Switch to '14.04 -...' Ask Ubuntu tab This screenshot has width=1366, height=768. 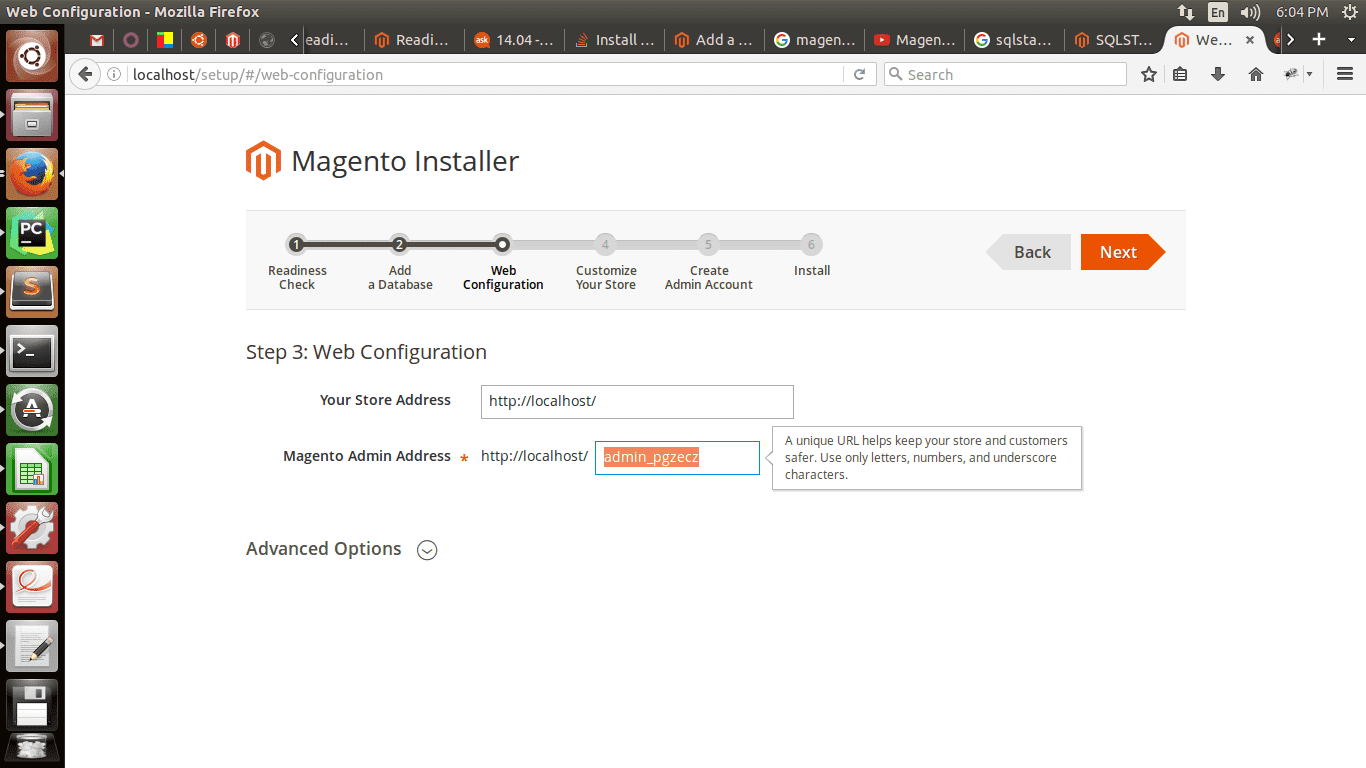(x=515, y=40)
